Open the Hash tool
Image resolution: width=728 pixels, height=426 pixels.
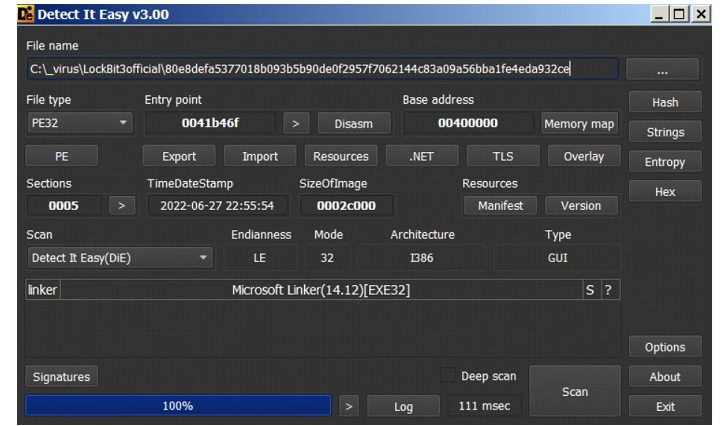665,102
